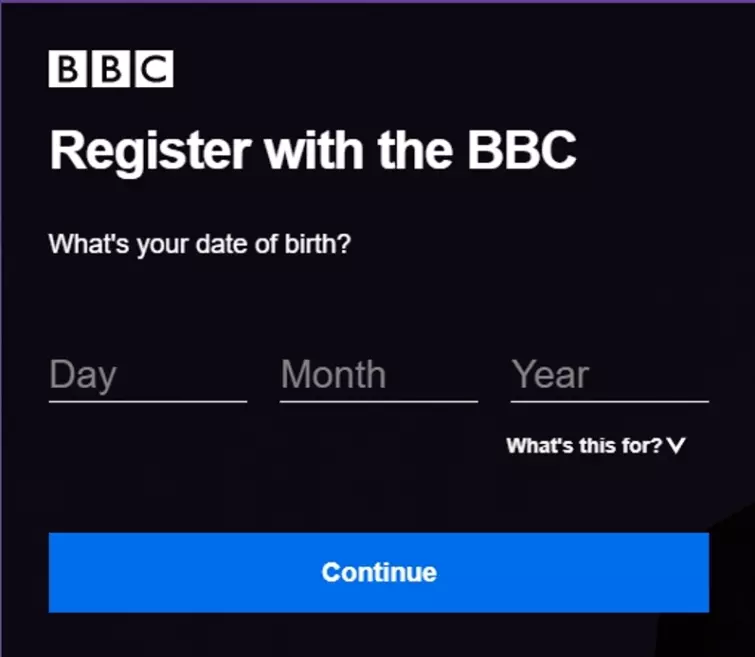755x657 pixels.
Task: Focus the Day input field
Action: [x=148, y=376]
